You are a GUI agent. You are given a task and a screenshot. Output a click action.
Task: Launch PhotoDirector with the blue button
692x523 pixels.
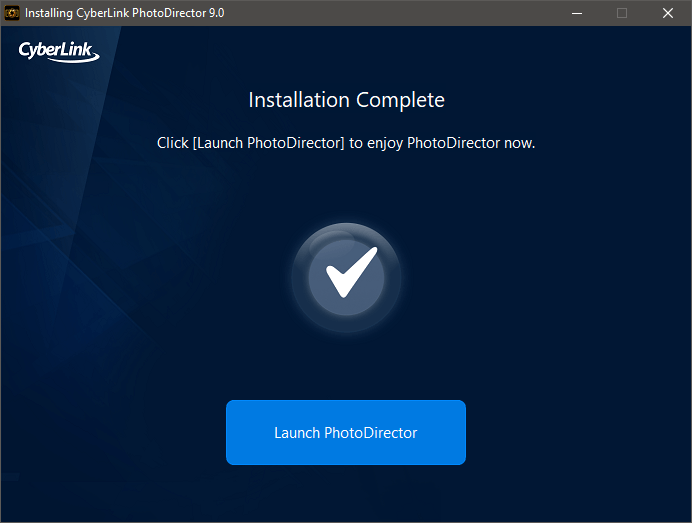coord(346,432)
